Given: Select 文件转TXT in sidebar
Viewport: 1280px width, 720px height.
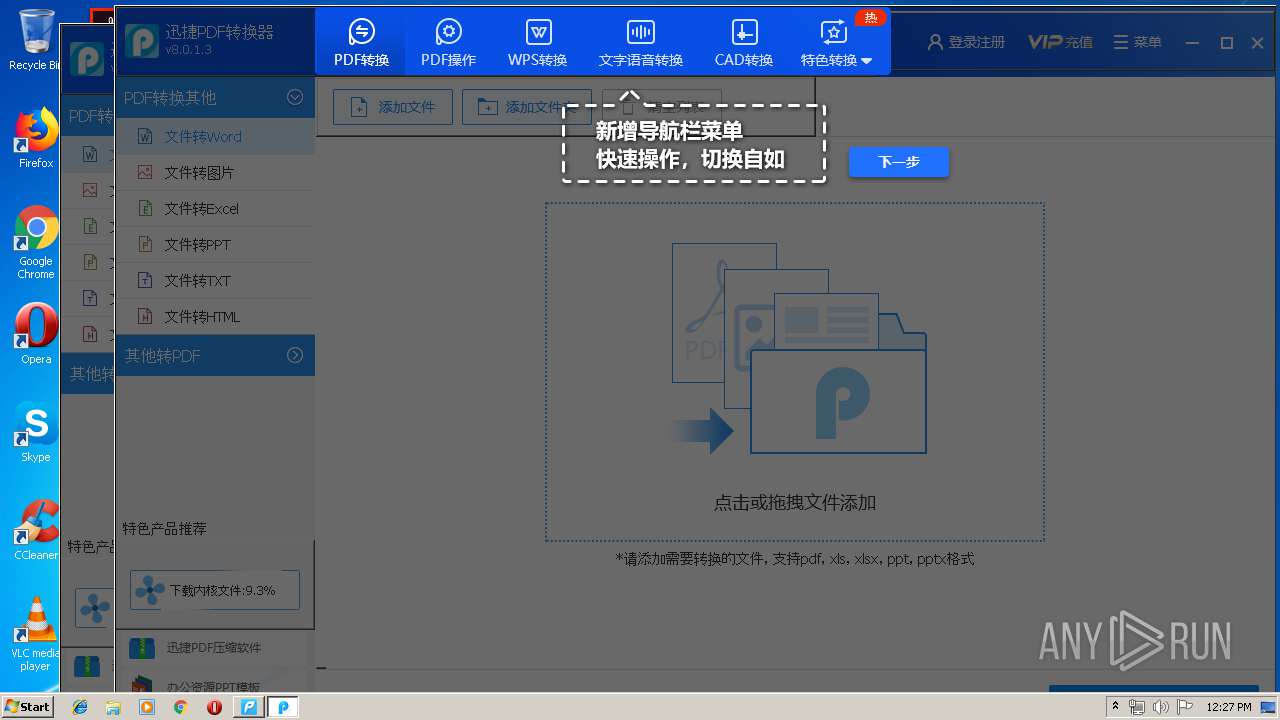Looking at the screenshot, I should (x=215, y=280).
